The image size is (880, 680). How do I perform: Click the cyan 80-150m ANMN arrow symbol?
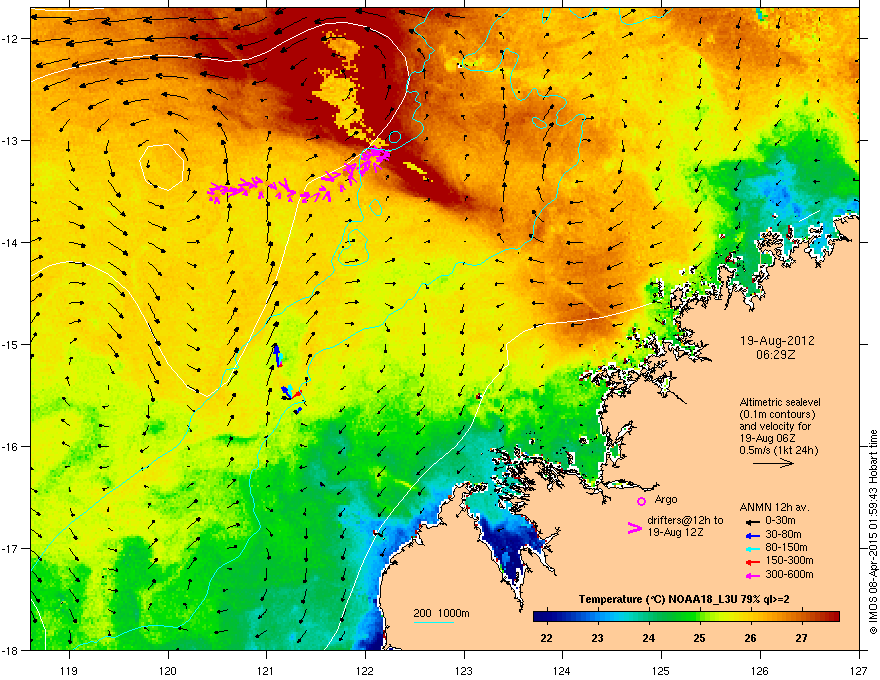753,548
